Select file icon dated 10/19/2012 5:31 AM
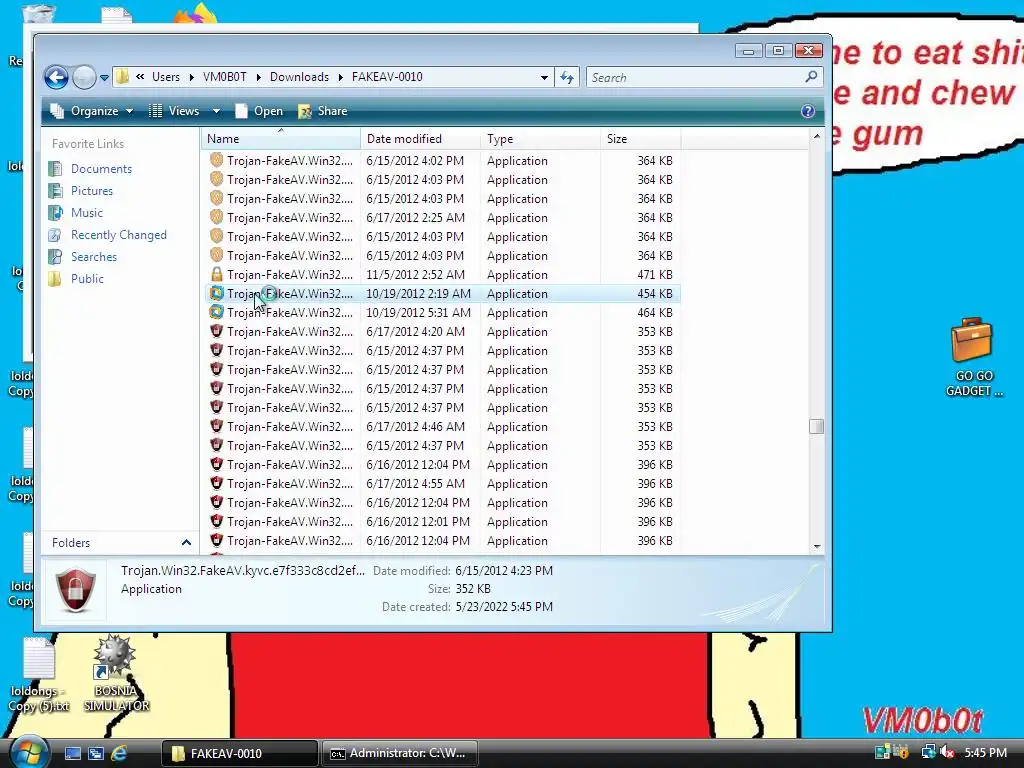Viewport: 1024px width, 768px height. click(x=216, y=312)
